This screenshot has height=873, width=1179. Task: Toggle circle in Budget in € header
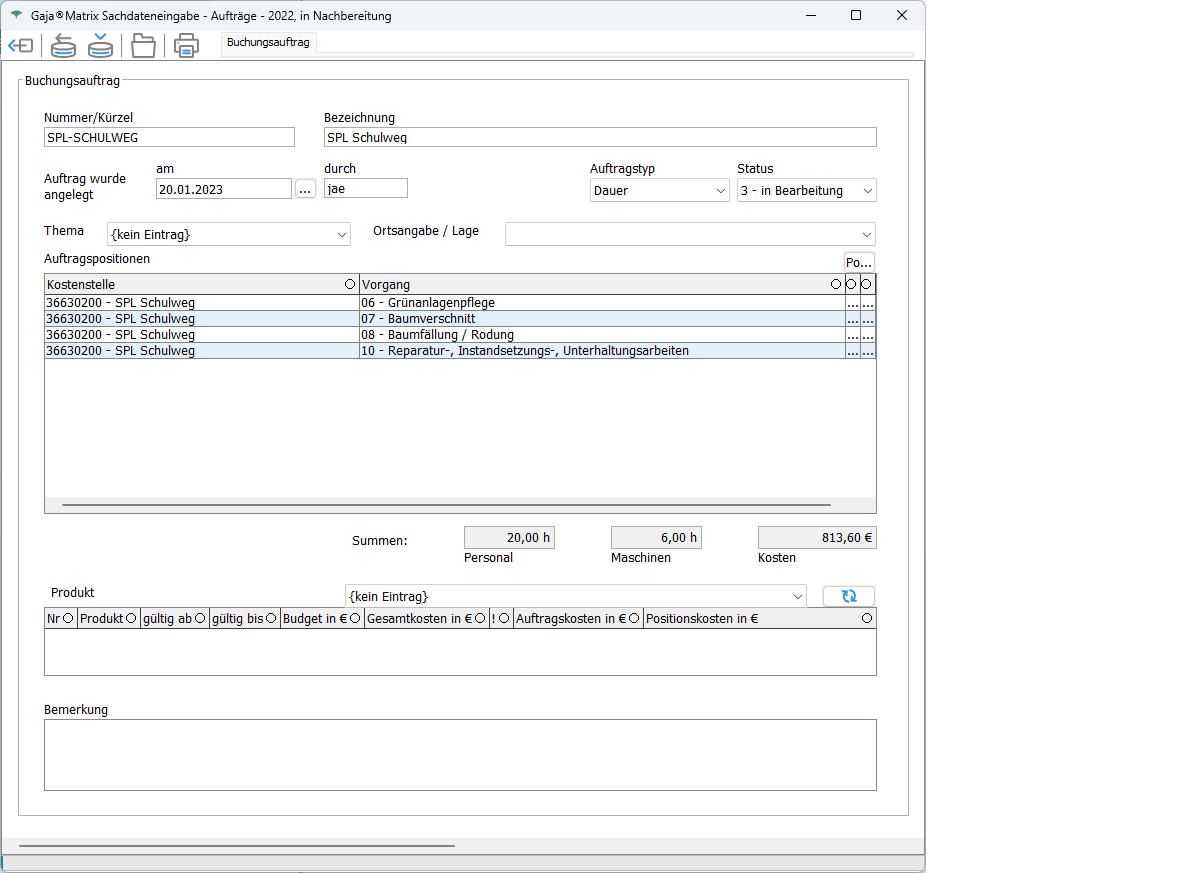coord(355,619)
